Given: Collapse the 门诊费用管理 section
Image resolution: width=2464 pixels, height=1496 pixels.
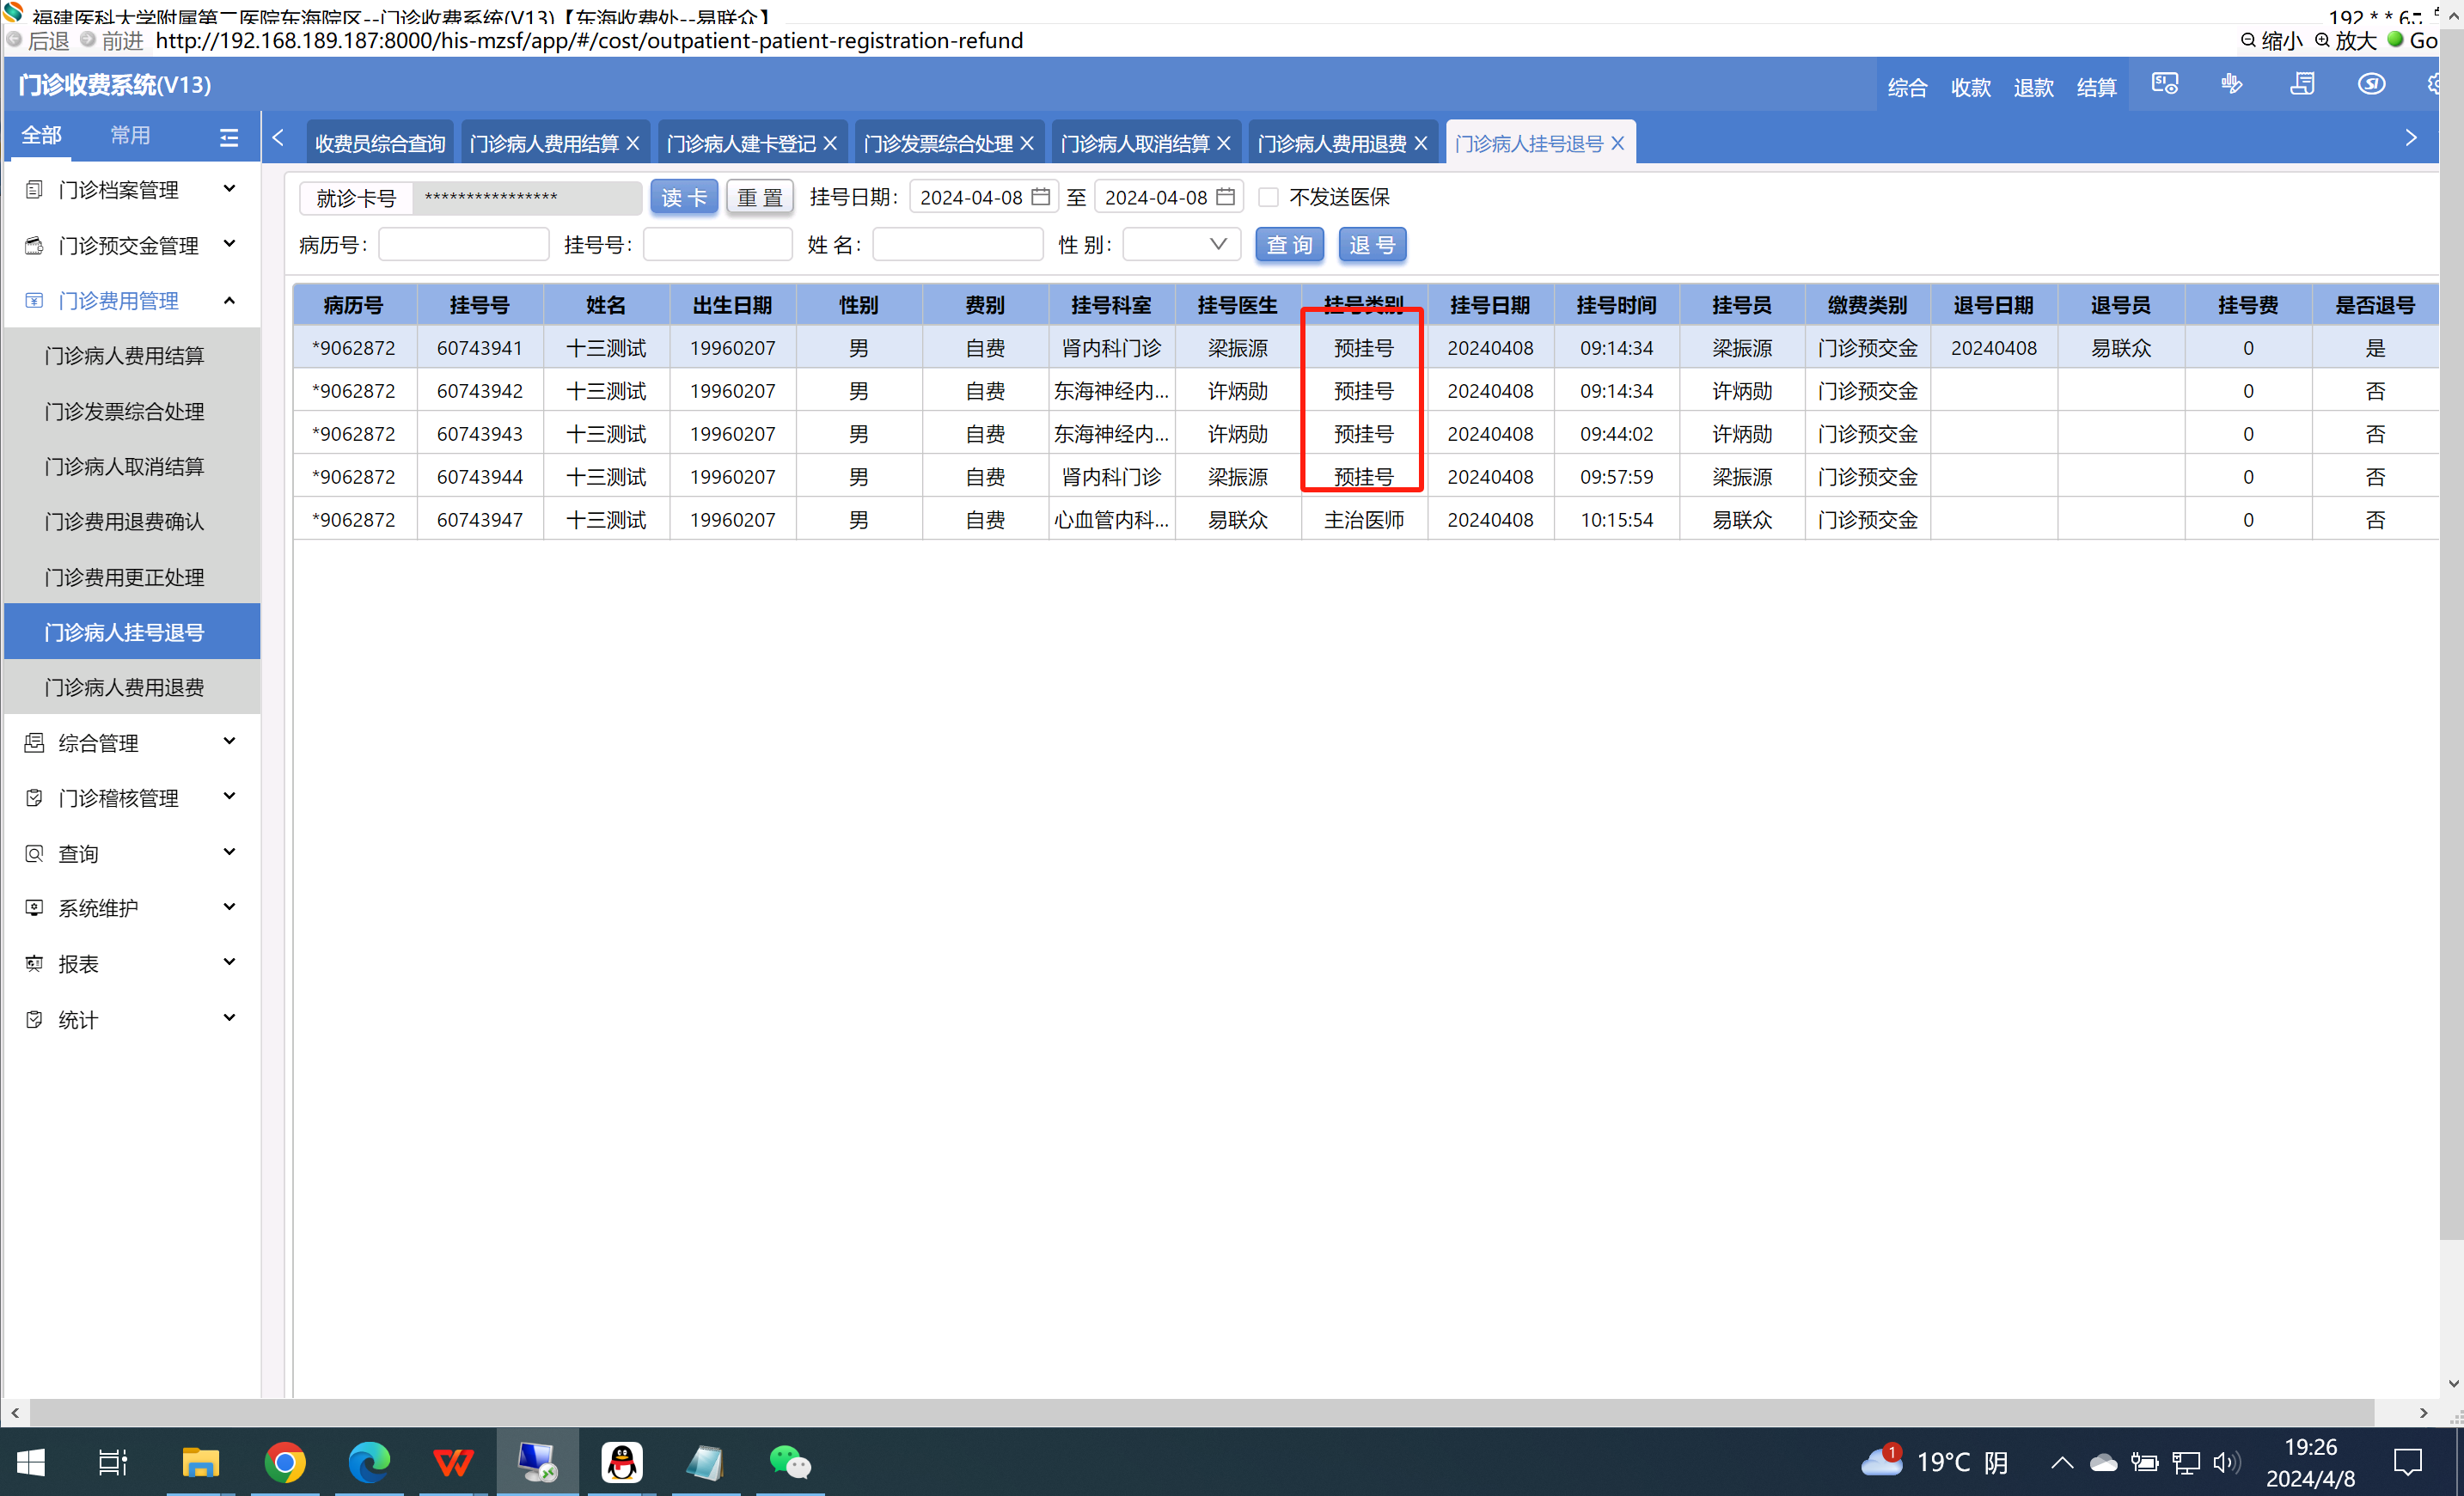Looking at the screenshot, I should click(130, 300).
